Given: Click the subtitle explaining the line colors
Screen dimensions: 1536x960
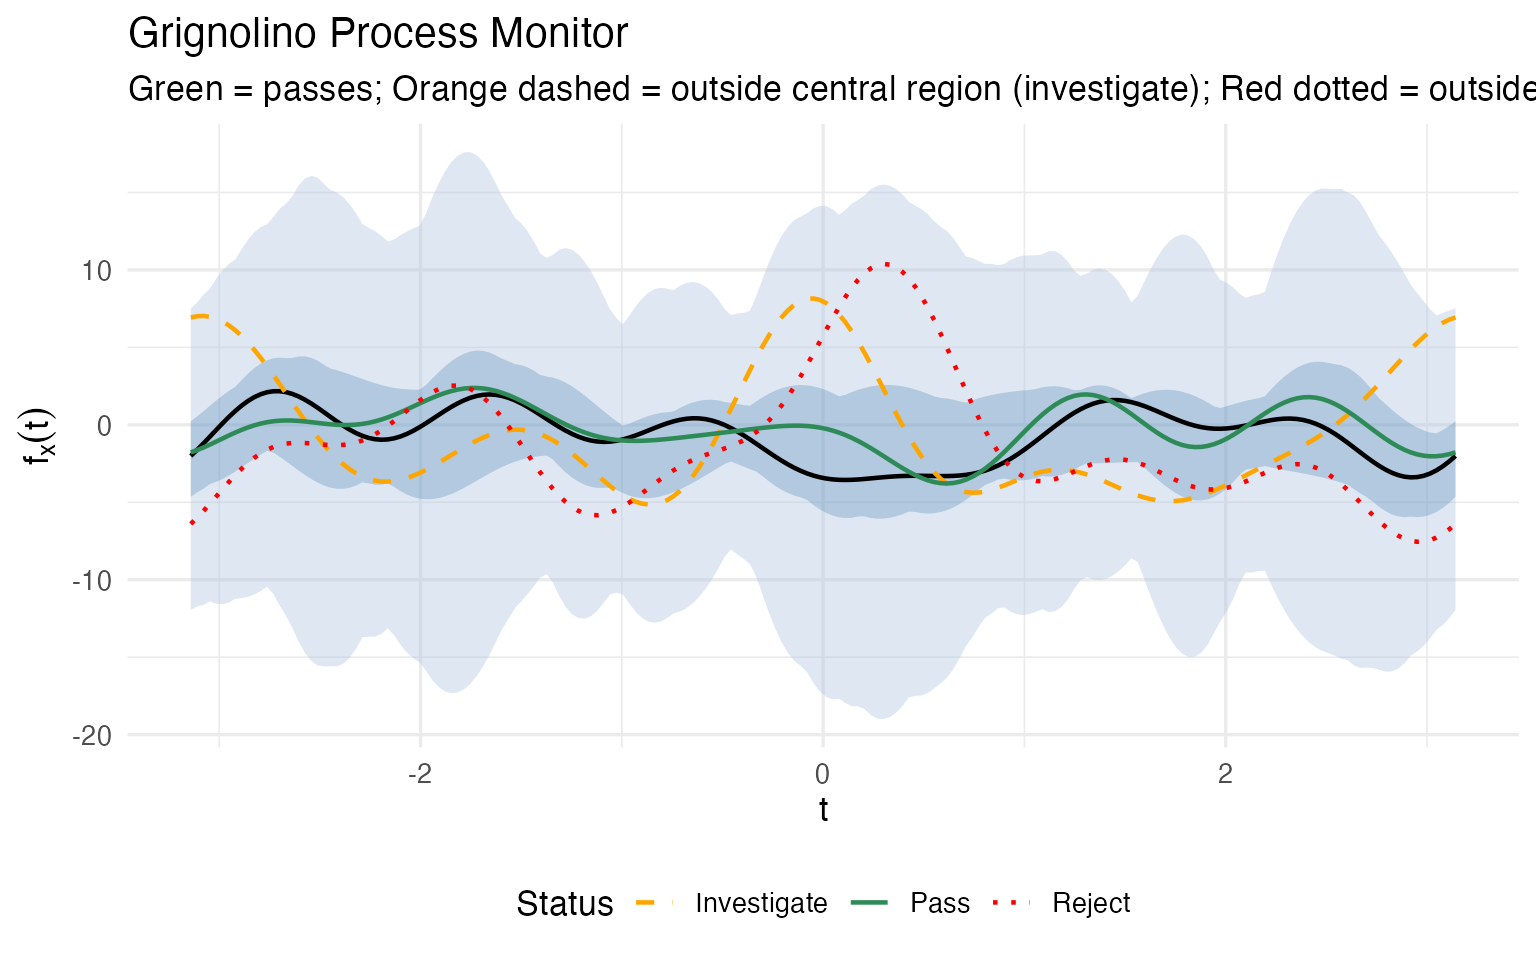Looking at the screenshot, I should click(x=832, y=89).
